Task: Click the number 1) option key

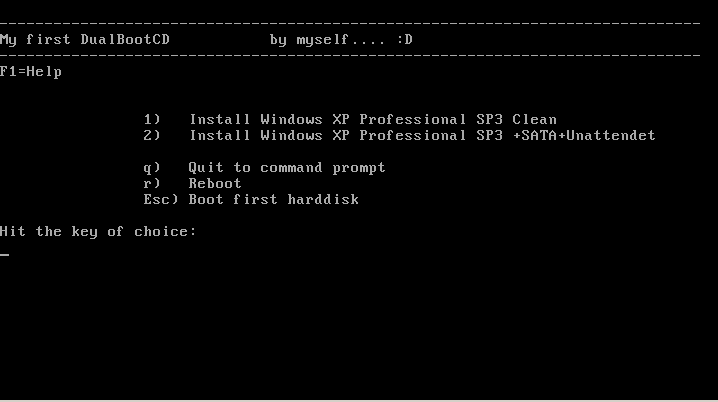Action: 152,120
